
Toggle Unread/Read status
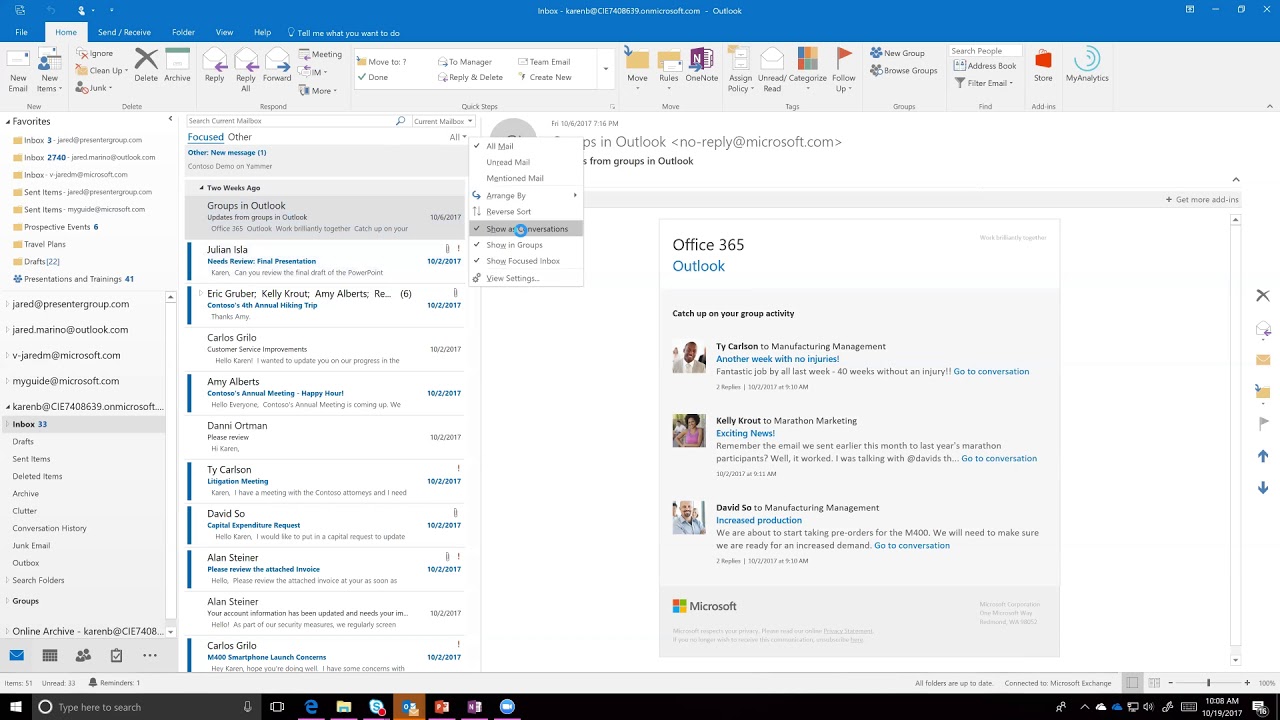(772, 70)
